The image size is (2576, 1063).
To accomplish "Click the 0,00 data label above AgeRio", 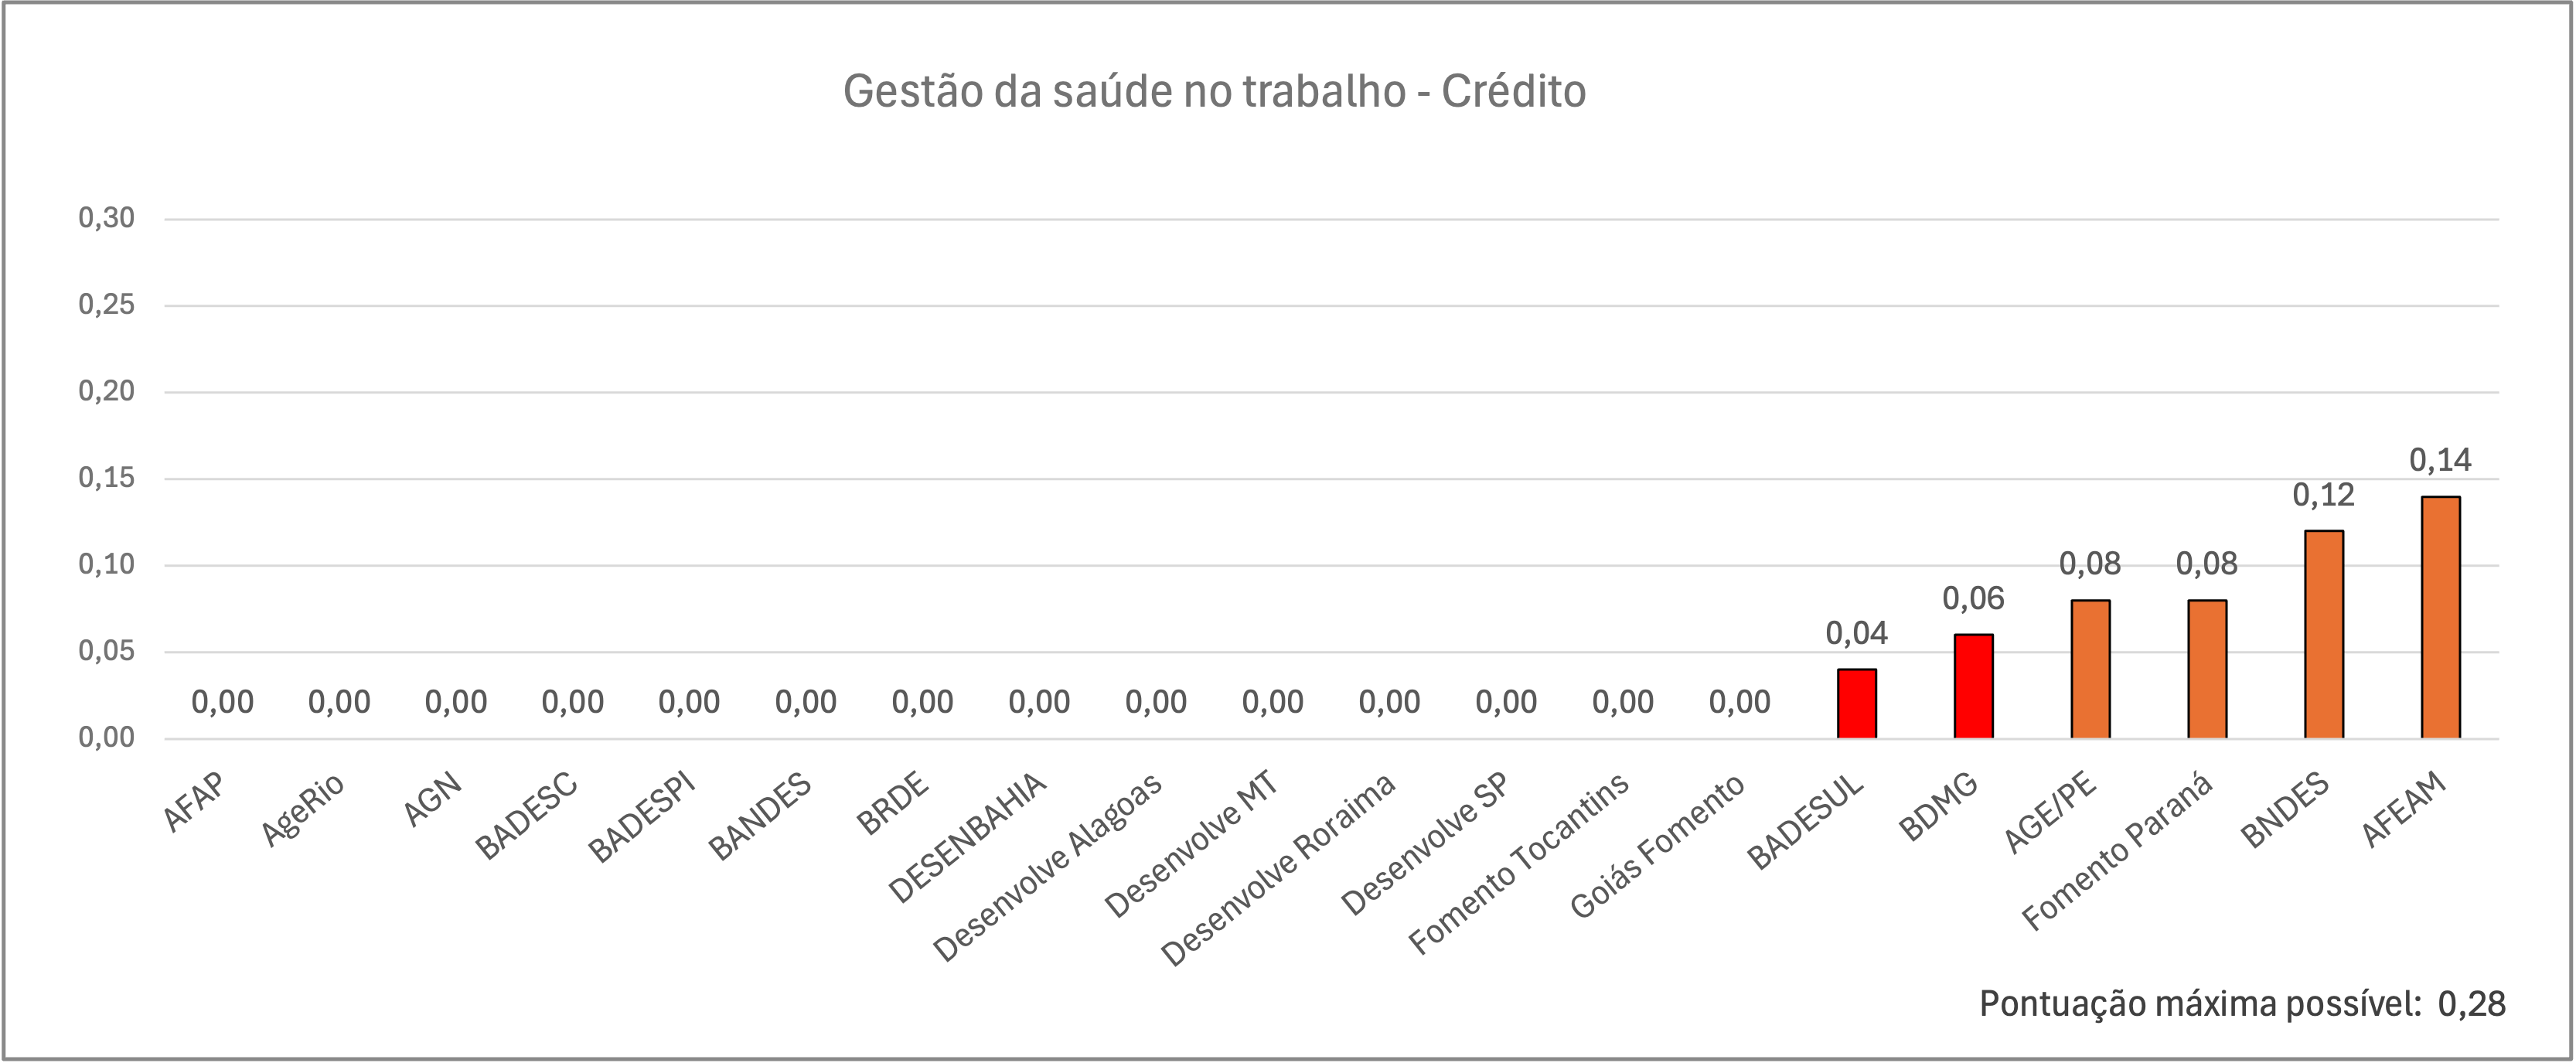I will point(339,702).
